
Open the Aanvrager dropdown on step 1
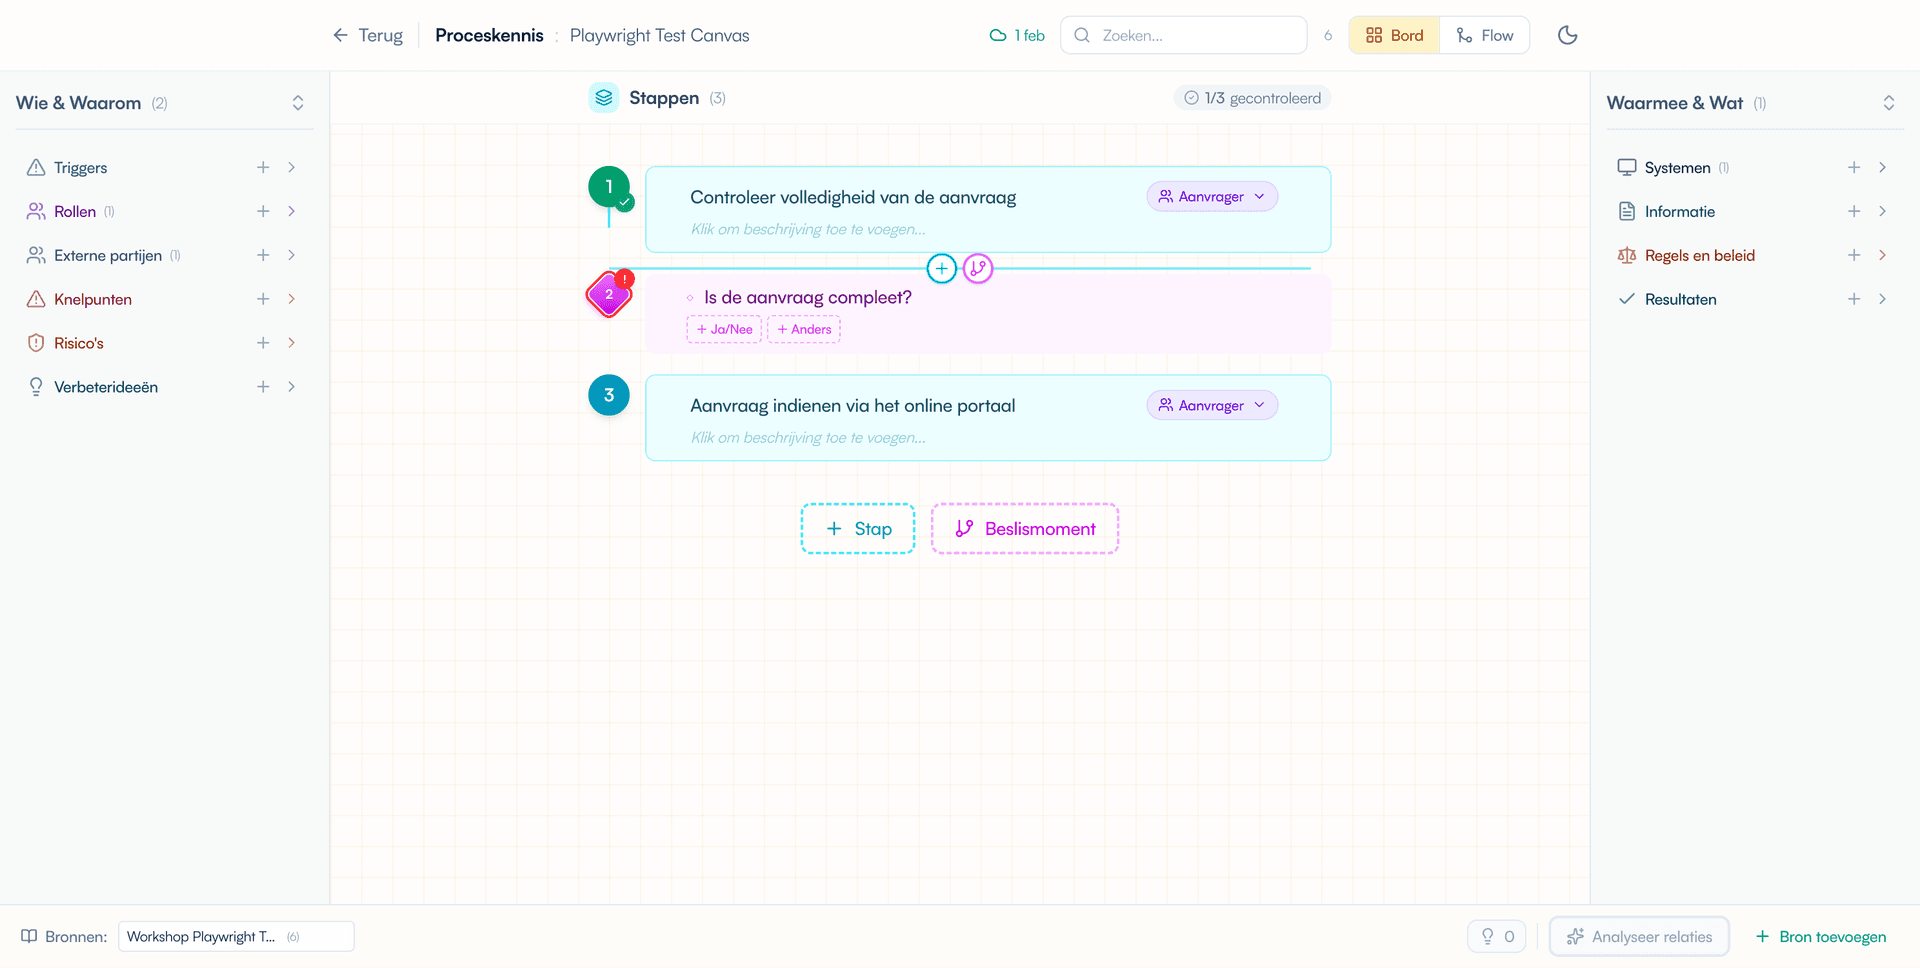(1211, 197)
